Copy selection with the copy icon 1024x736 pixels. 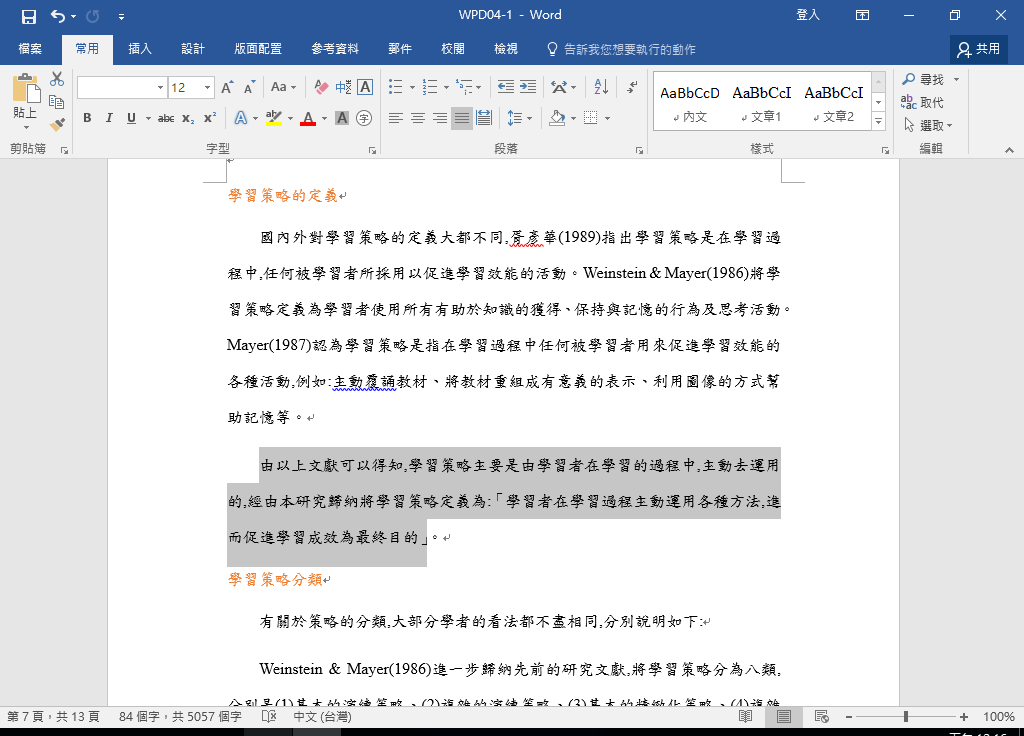pos(57,102)
